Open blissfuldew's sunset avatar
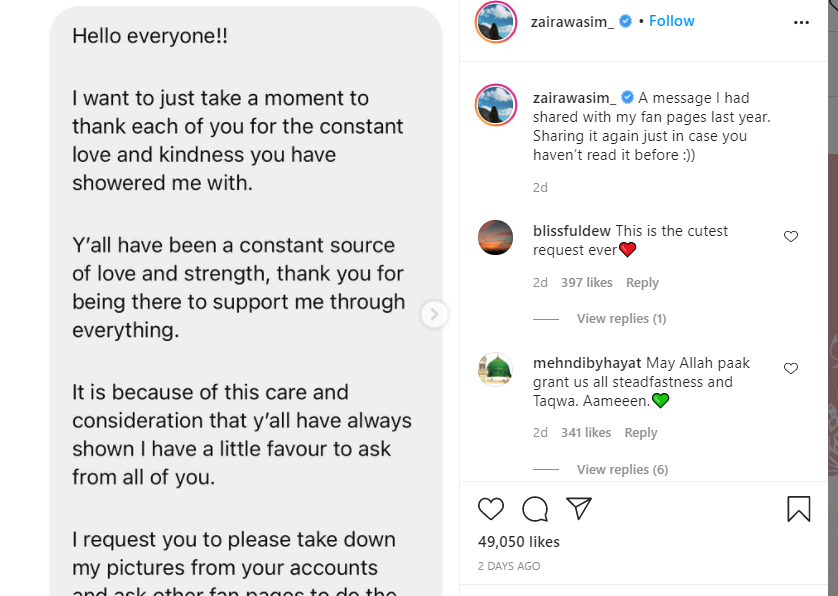838x596 pixels. (496, 238)
